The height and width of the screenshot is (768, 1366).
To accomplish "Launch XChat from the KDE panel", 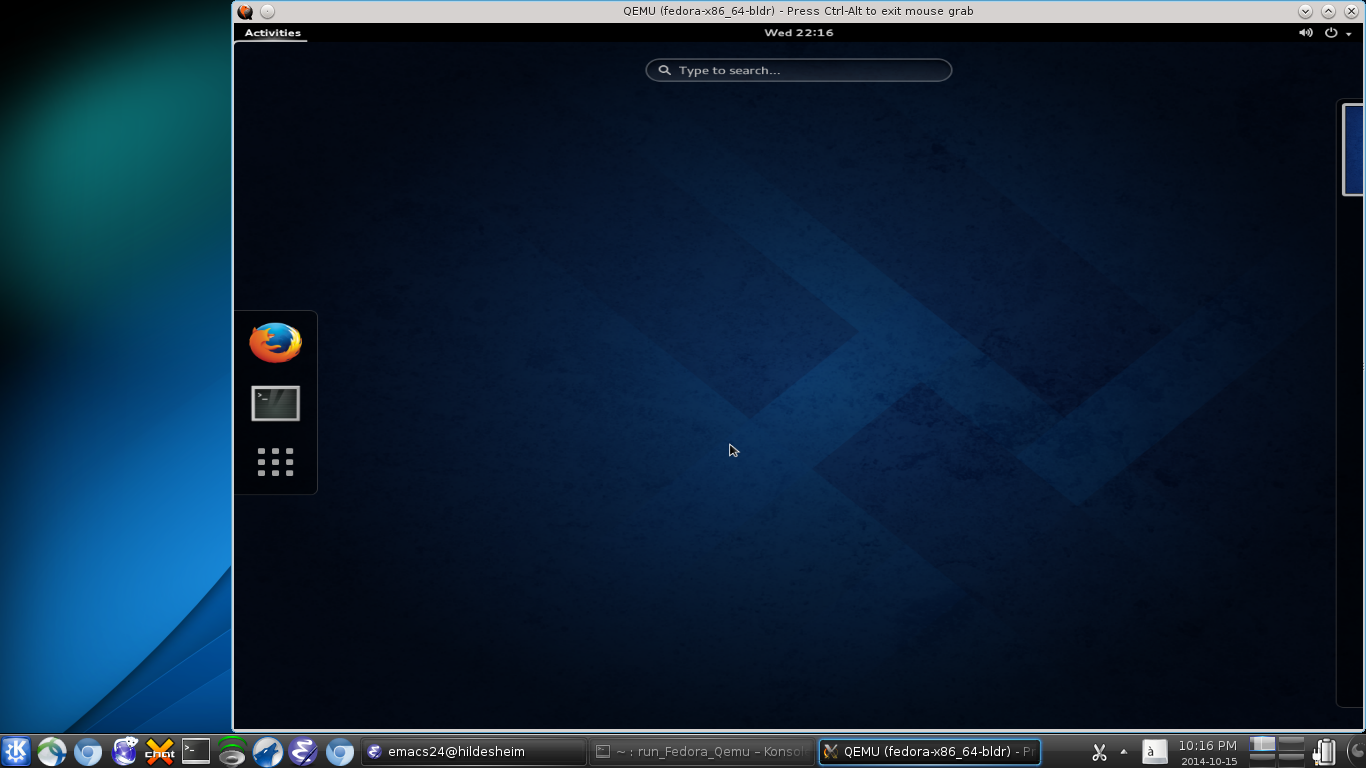I will (160, 751).
